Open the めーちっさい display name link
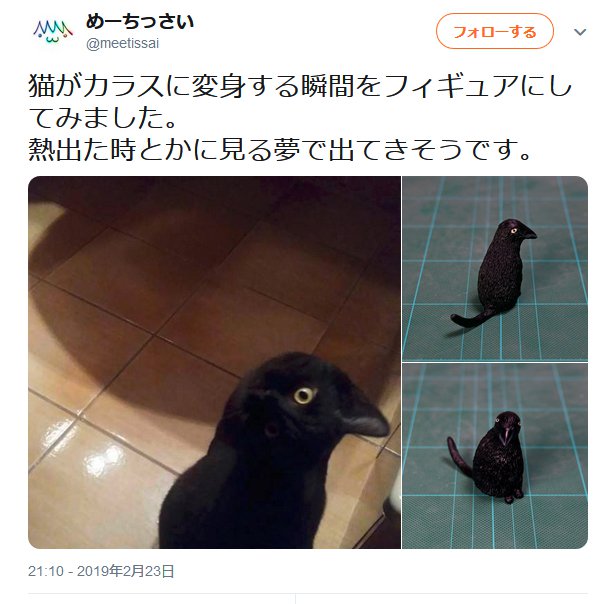Screen dimensions: 616x604 (x=140, y=22)
